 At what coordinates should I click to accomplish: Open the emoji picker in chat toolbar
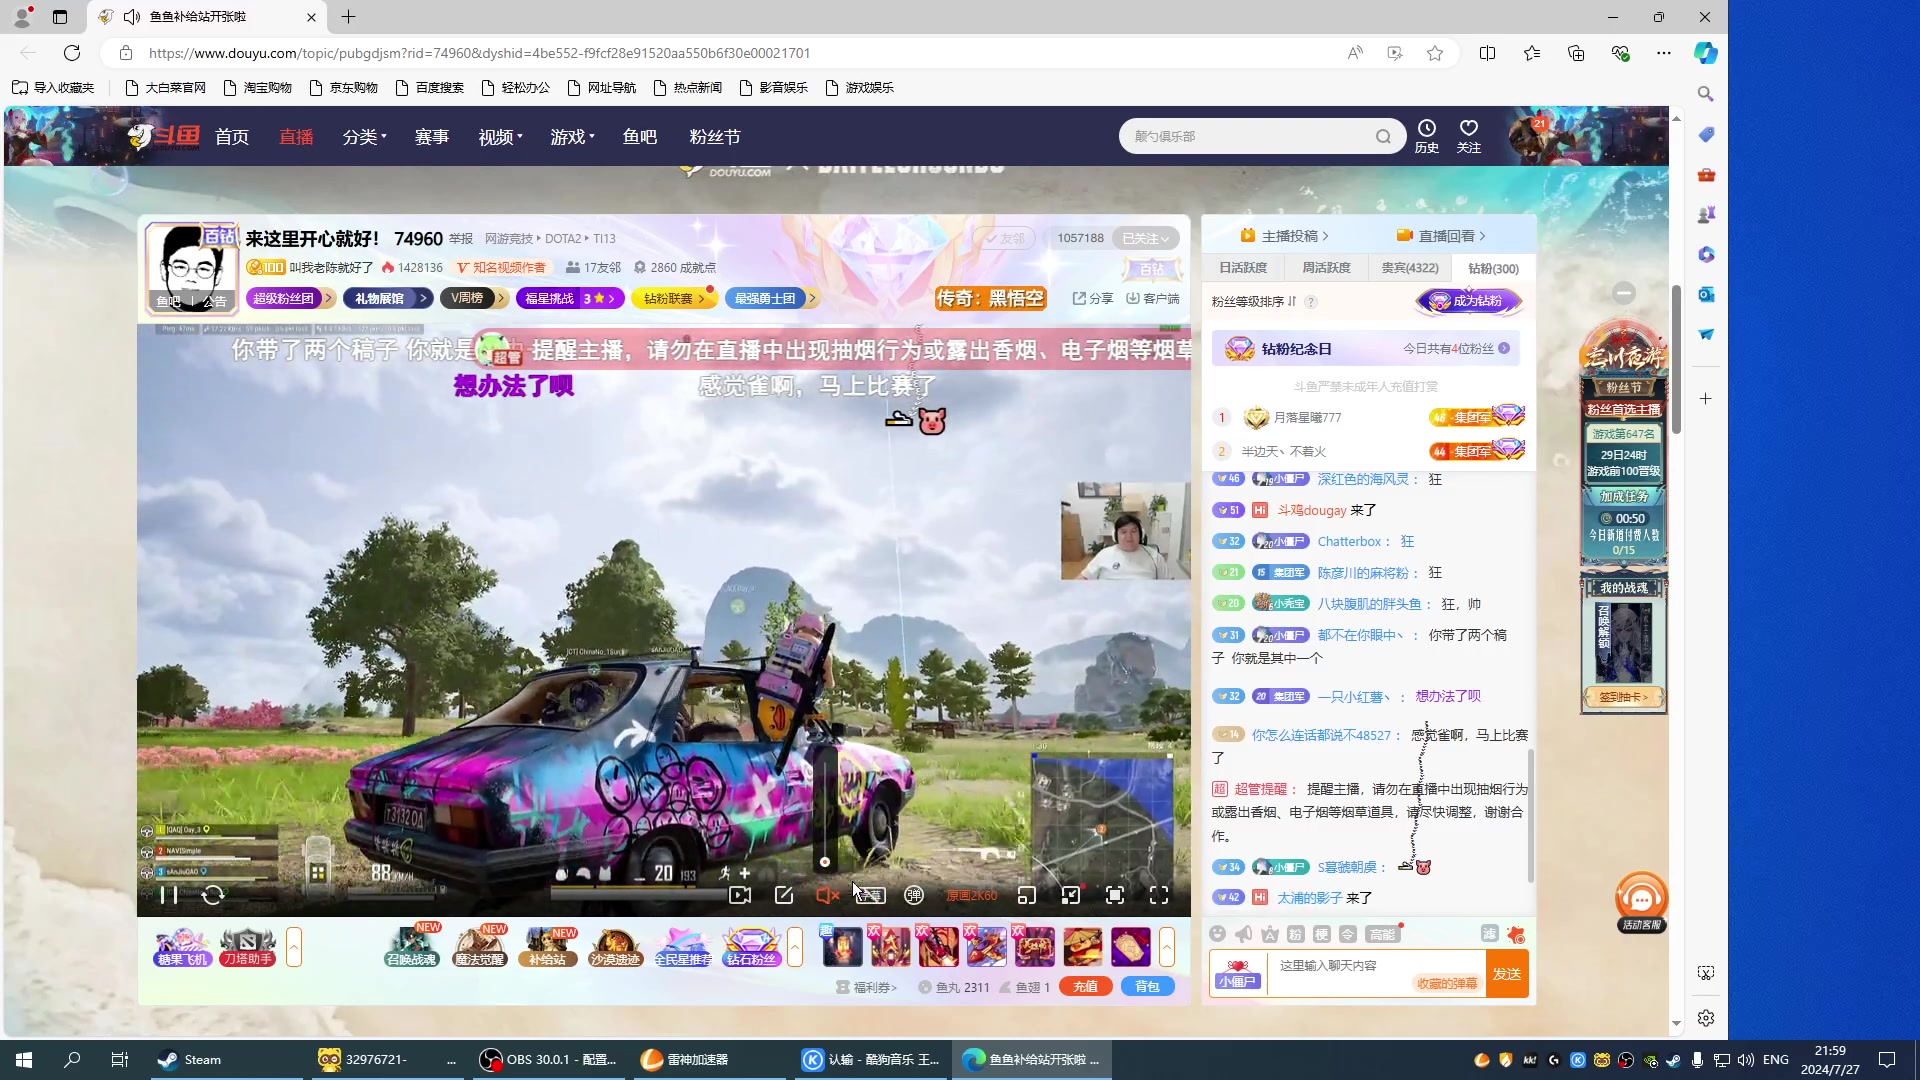pyautogui.click(x=1217, y=934)
